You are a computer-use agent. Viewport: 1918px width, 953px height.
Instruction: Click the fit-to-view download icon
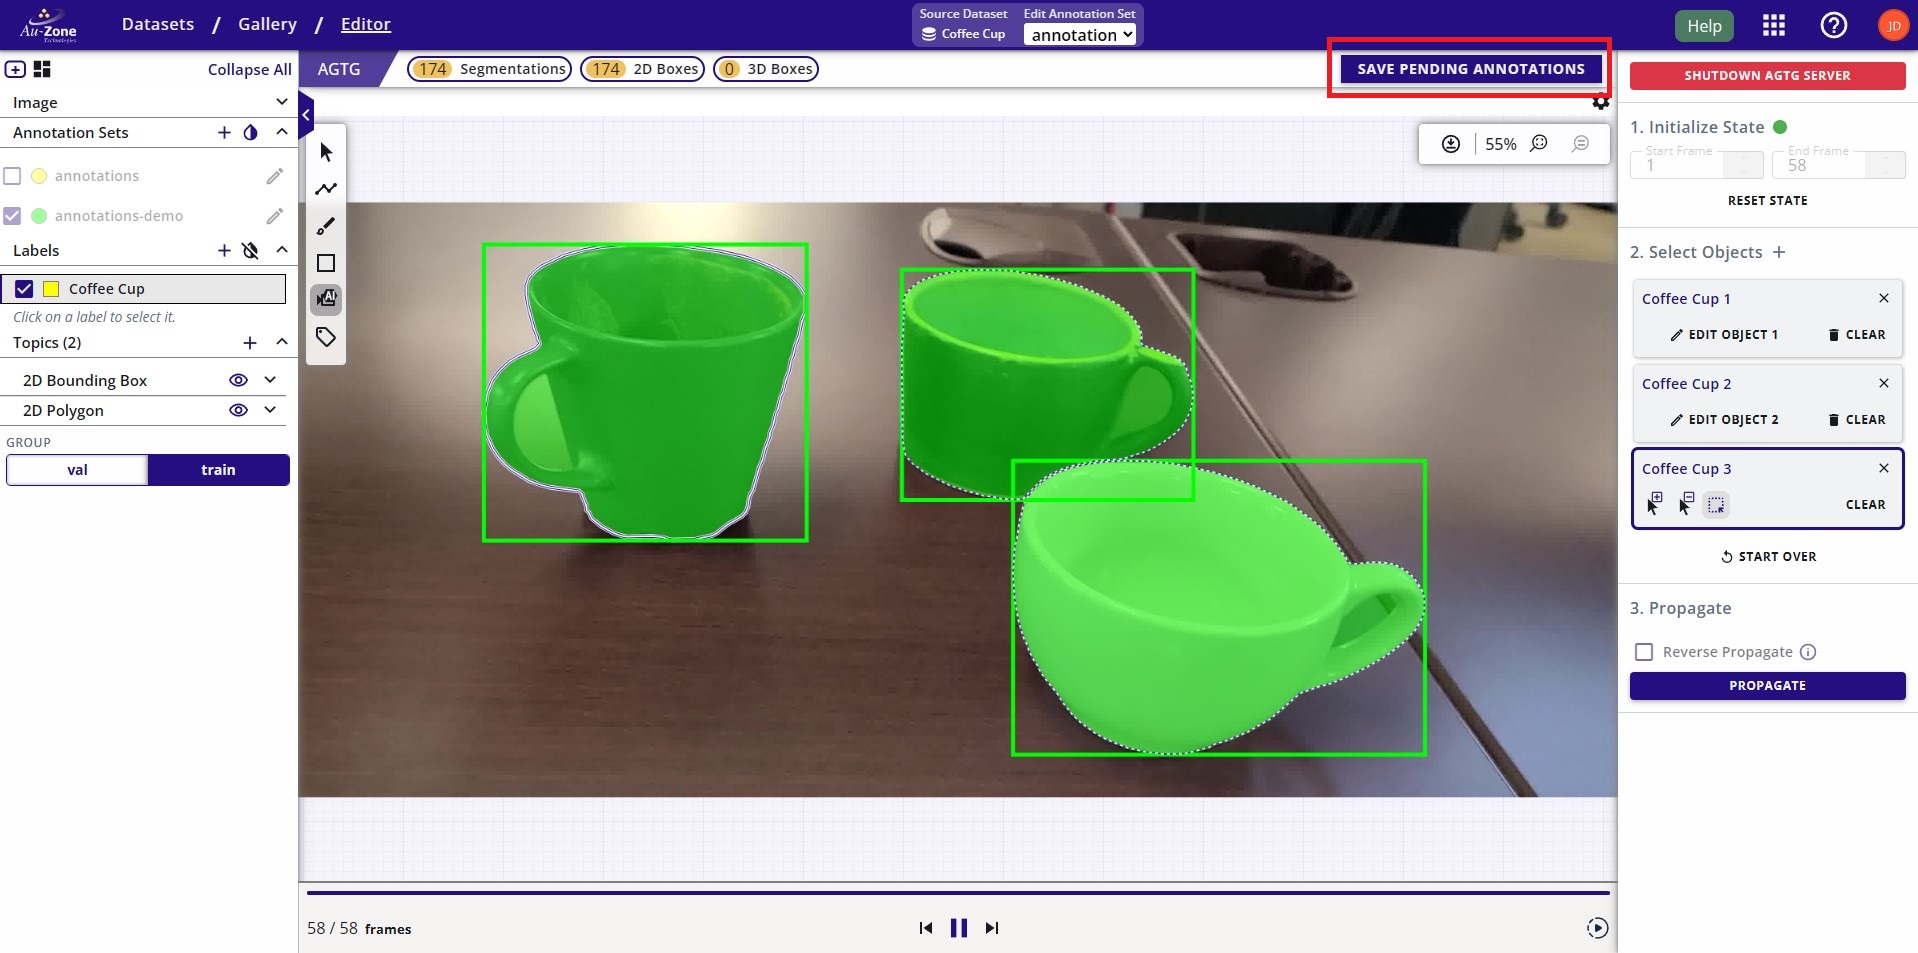(x=1451, y=144)
